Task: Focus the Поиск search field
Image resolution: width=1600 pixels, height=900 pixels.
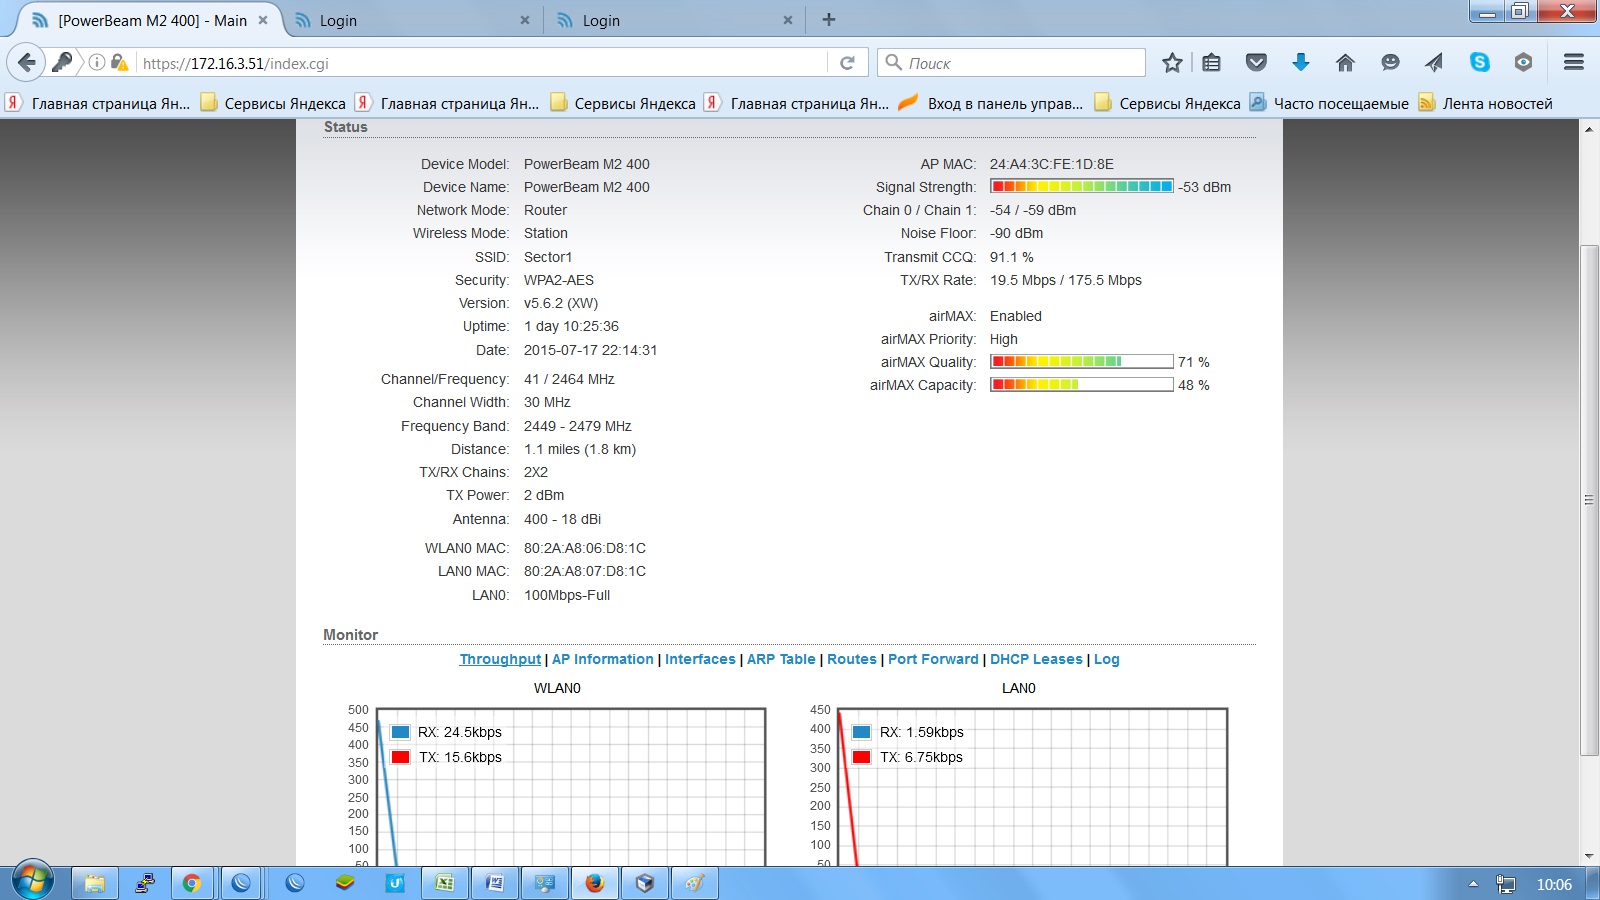Action: point(1011,63)
